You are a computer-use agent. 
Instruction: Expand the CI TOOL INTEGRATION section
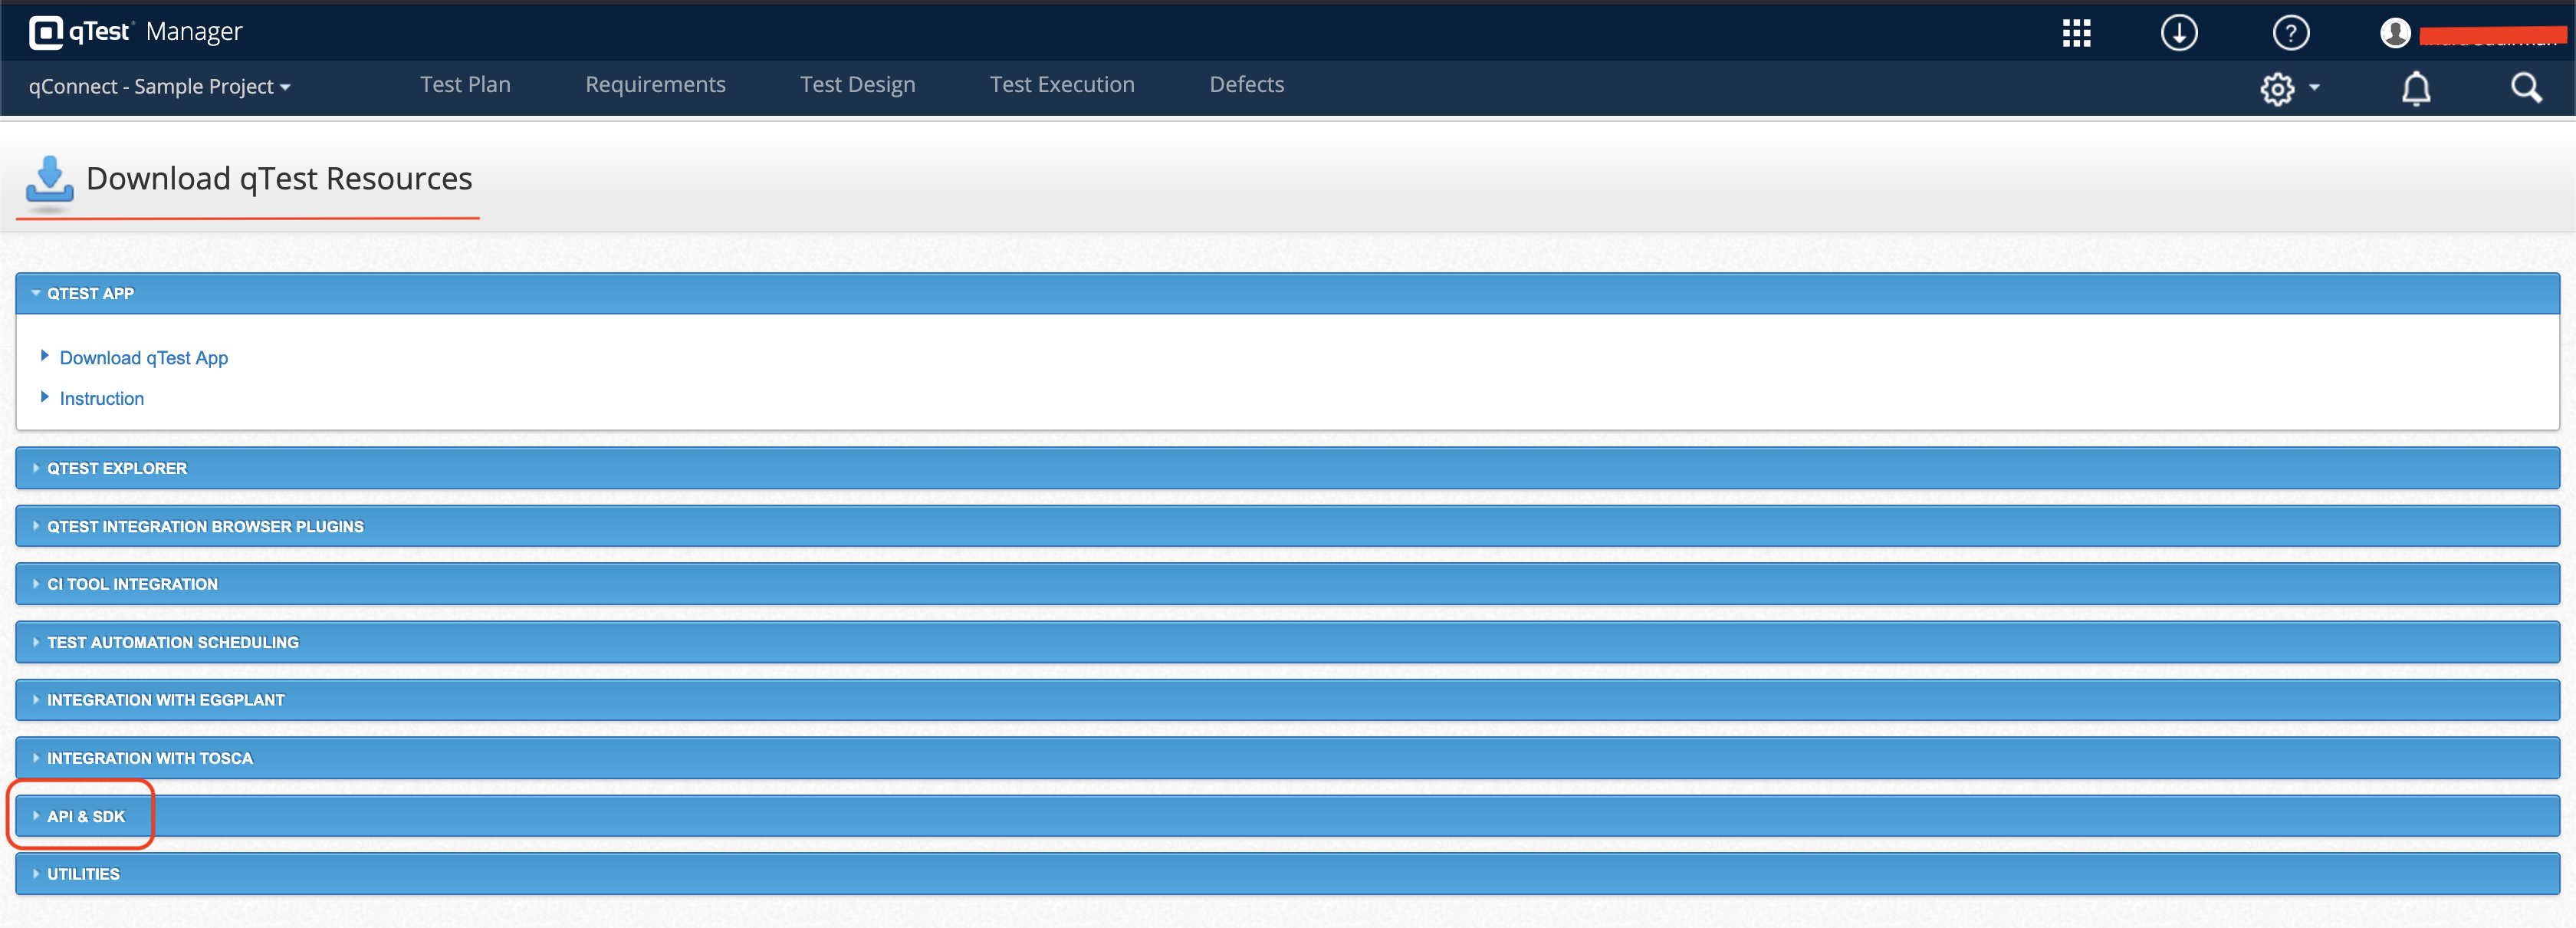(132, 584)
